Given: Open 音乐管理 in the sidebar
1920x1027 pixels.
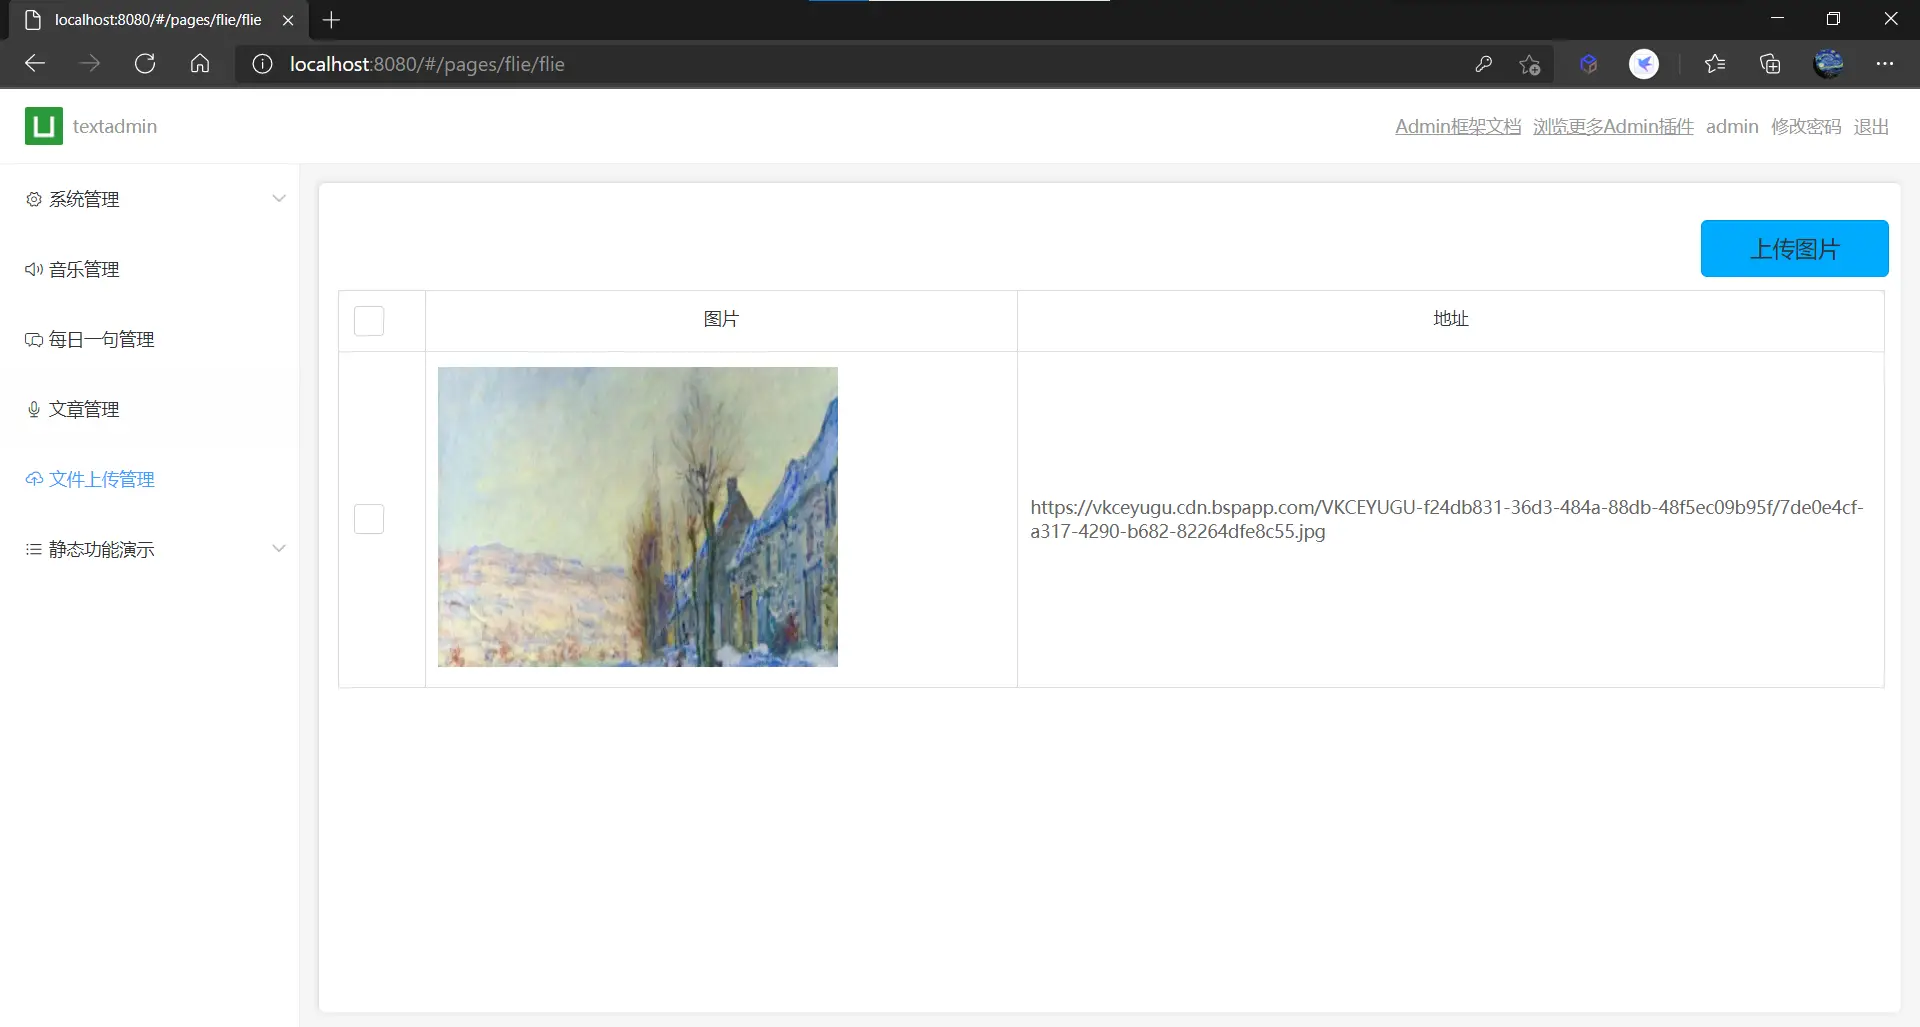Looking at the screenshot, I should (x=84, y=270).
